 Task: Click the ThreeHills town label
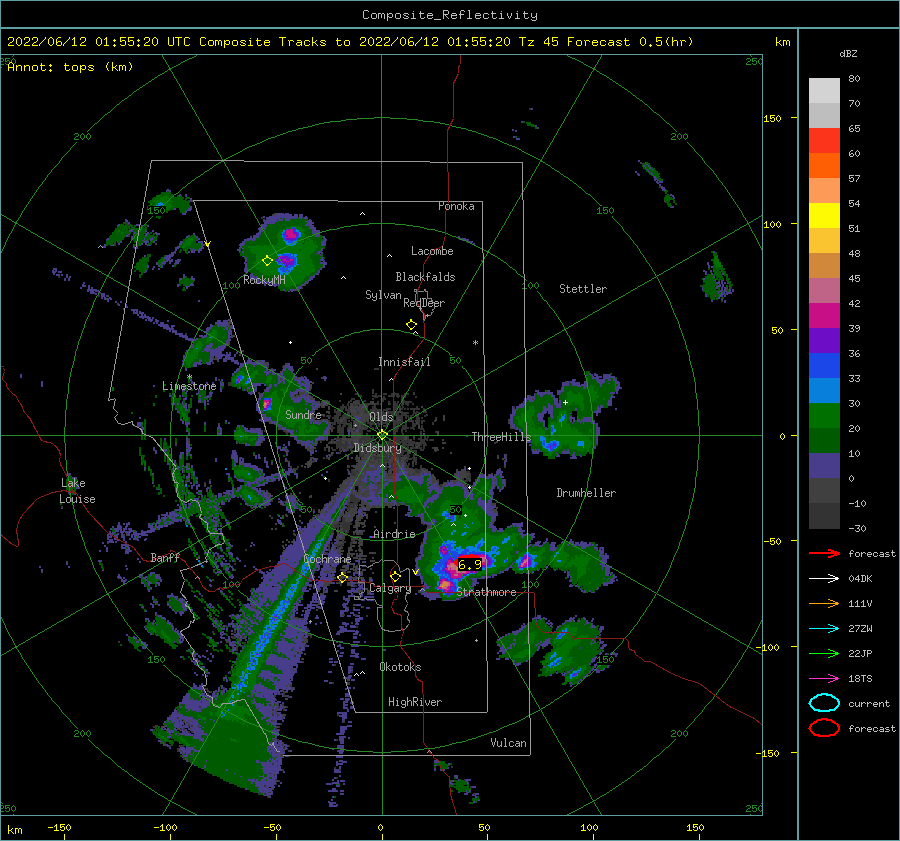click(502, 437)
